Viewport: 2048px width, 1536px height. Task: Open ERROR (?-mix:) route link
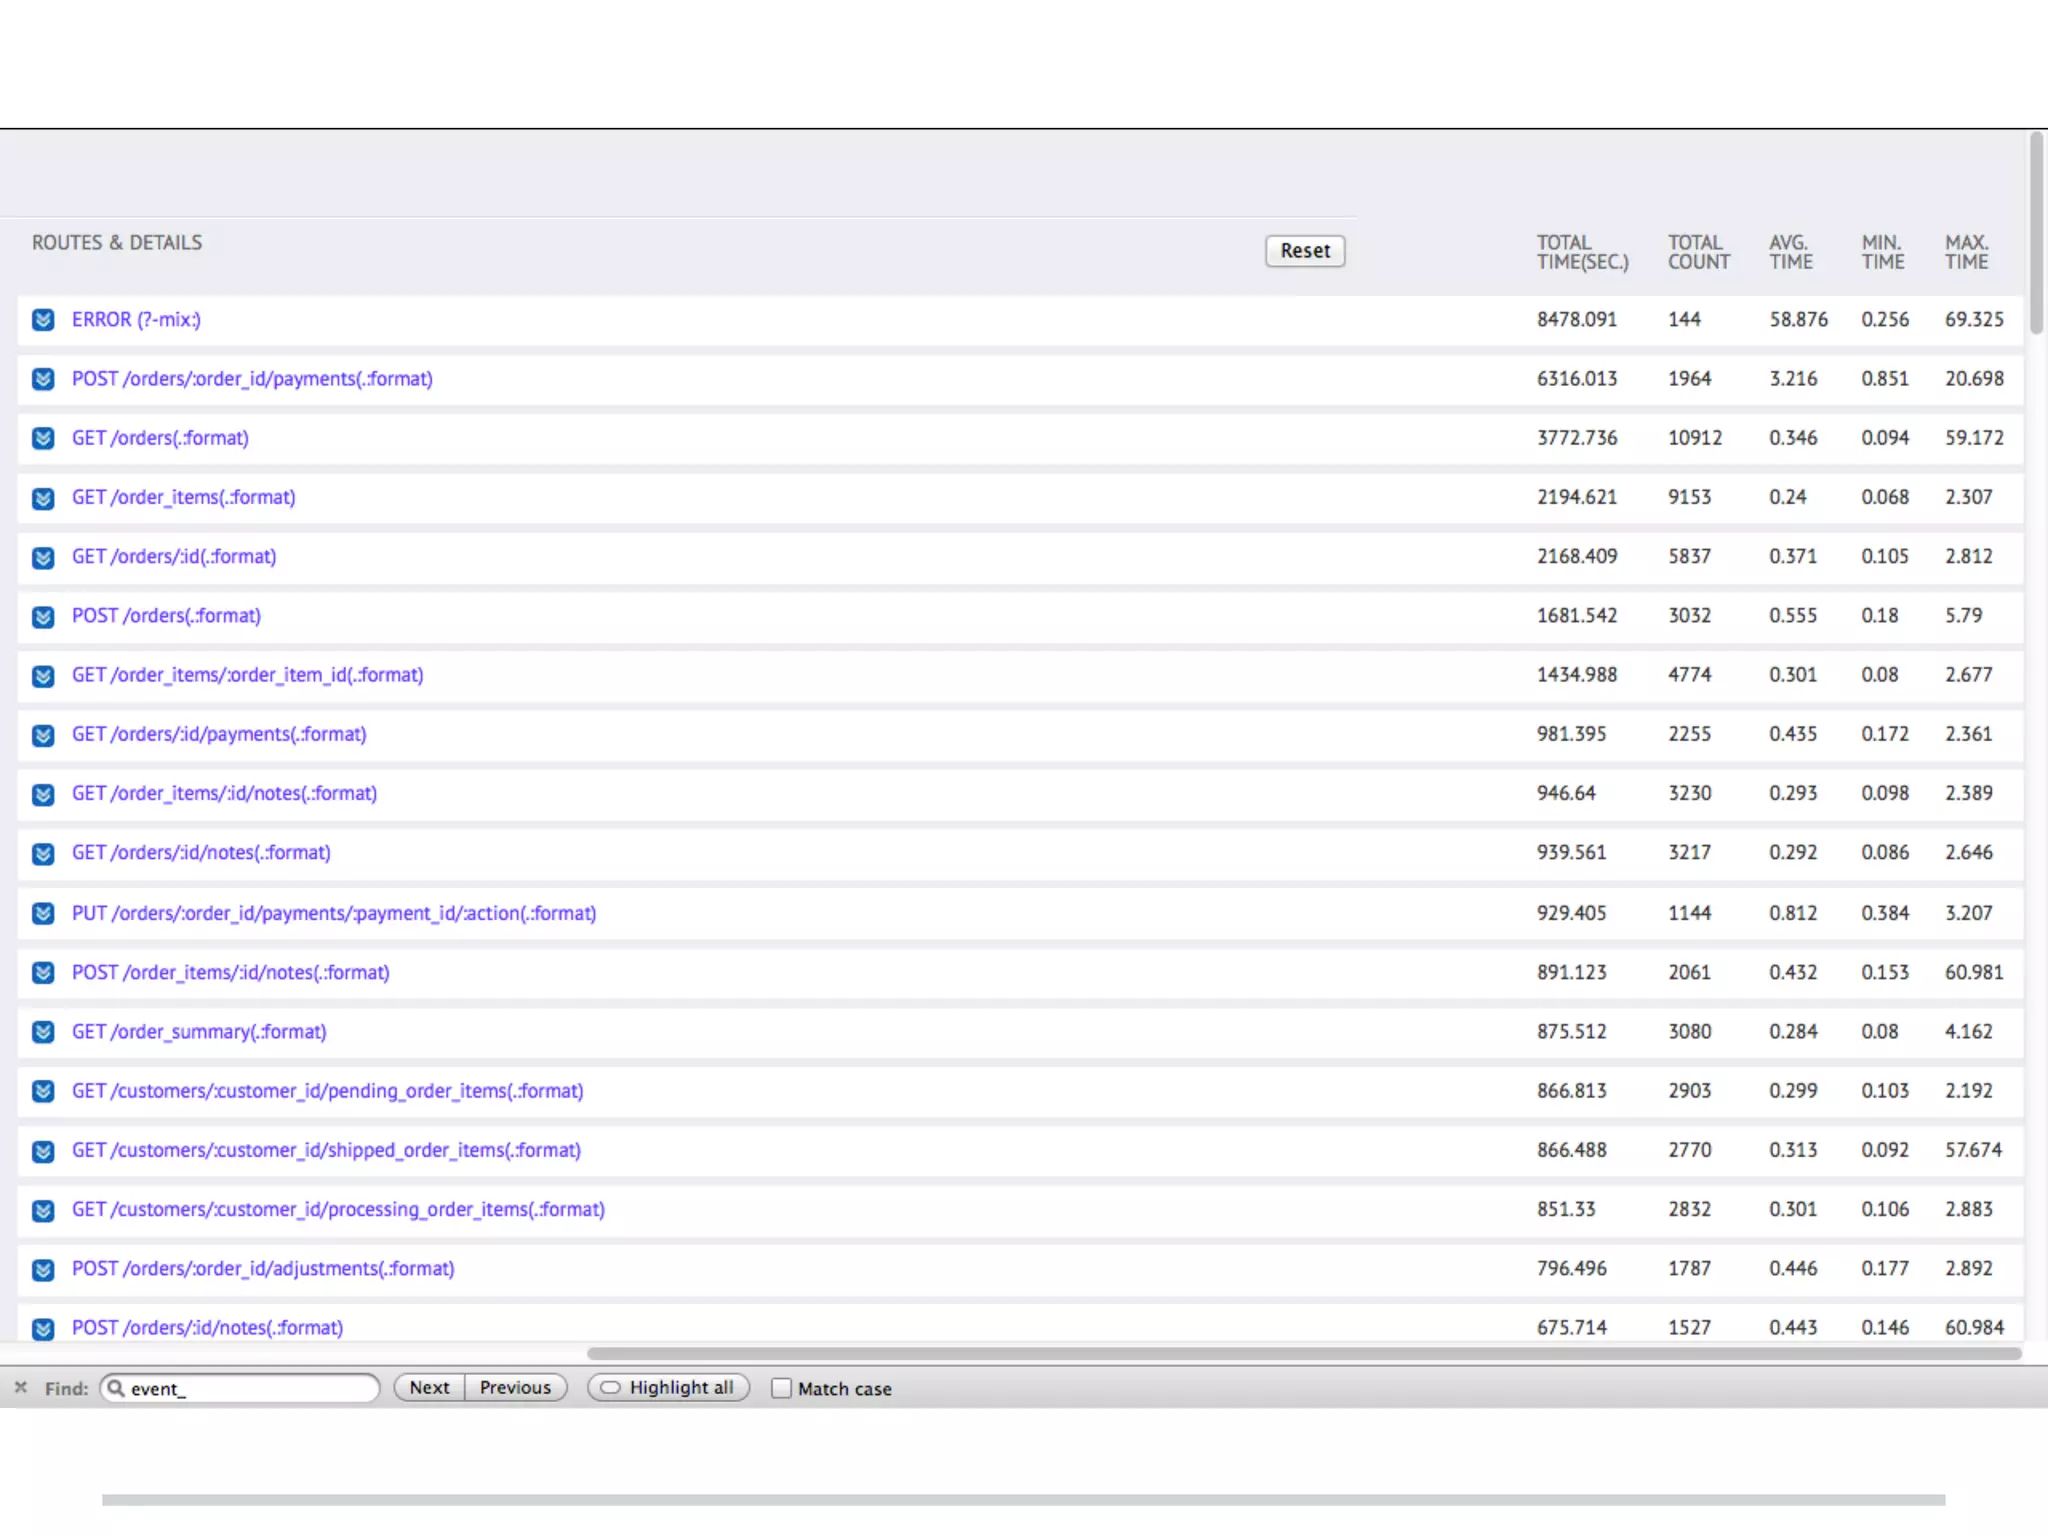pos(136,320)
